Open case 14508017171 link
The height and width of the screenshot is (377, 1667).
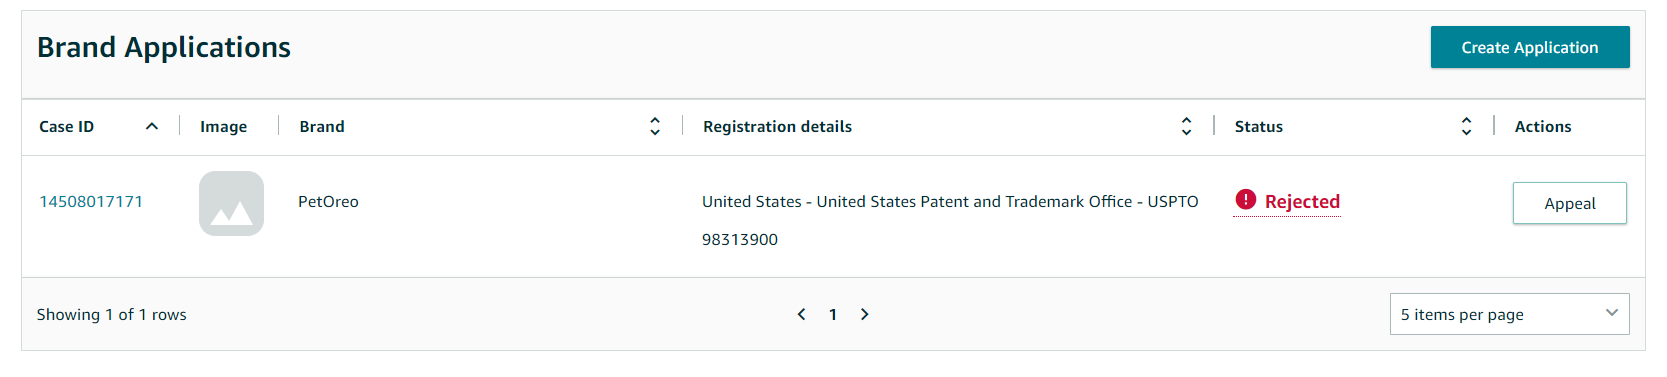tap(91, 201)
